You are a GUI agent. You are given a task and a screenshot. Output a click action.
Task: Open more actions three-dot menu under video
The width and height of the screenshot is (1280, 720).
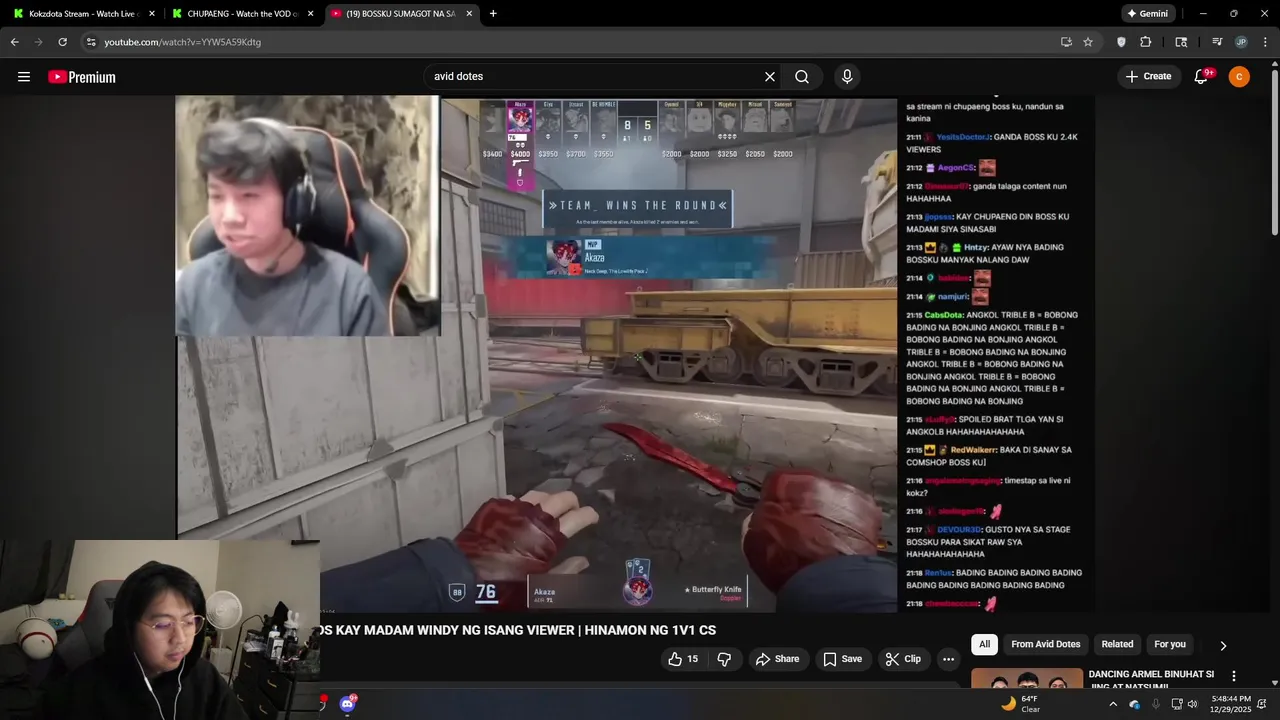(x=948, y=659)
